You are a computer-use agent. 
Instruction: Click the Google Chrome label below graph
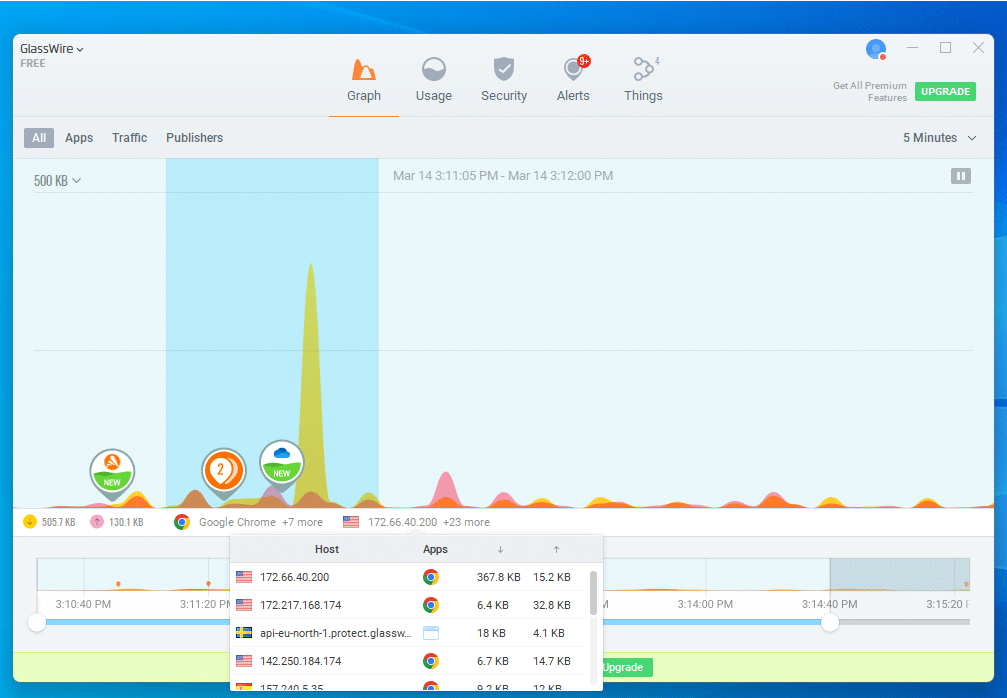click(x=237, y=522)
